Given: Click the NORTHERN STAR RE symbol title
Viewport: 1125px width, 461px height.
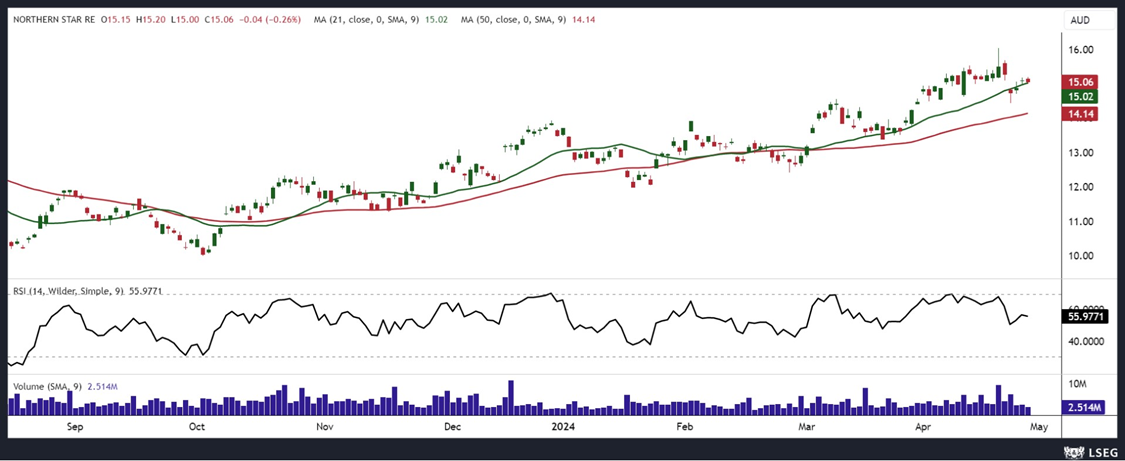Looking at the screenshot, I should coord(54,21).
